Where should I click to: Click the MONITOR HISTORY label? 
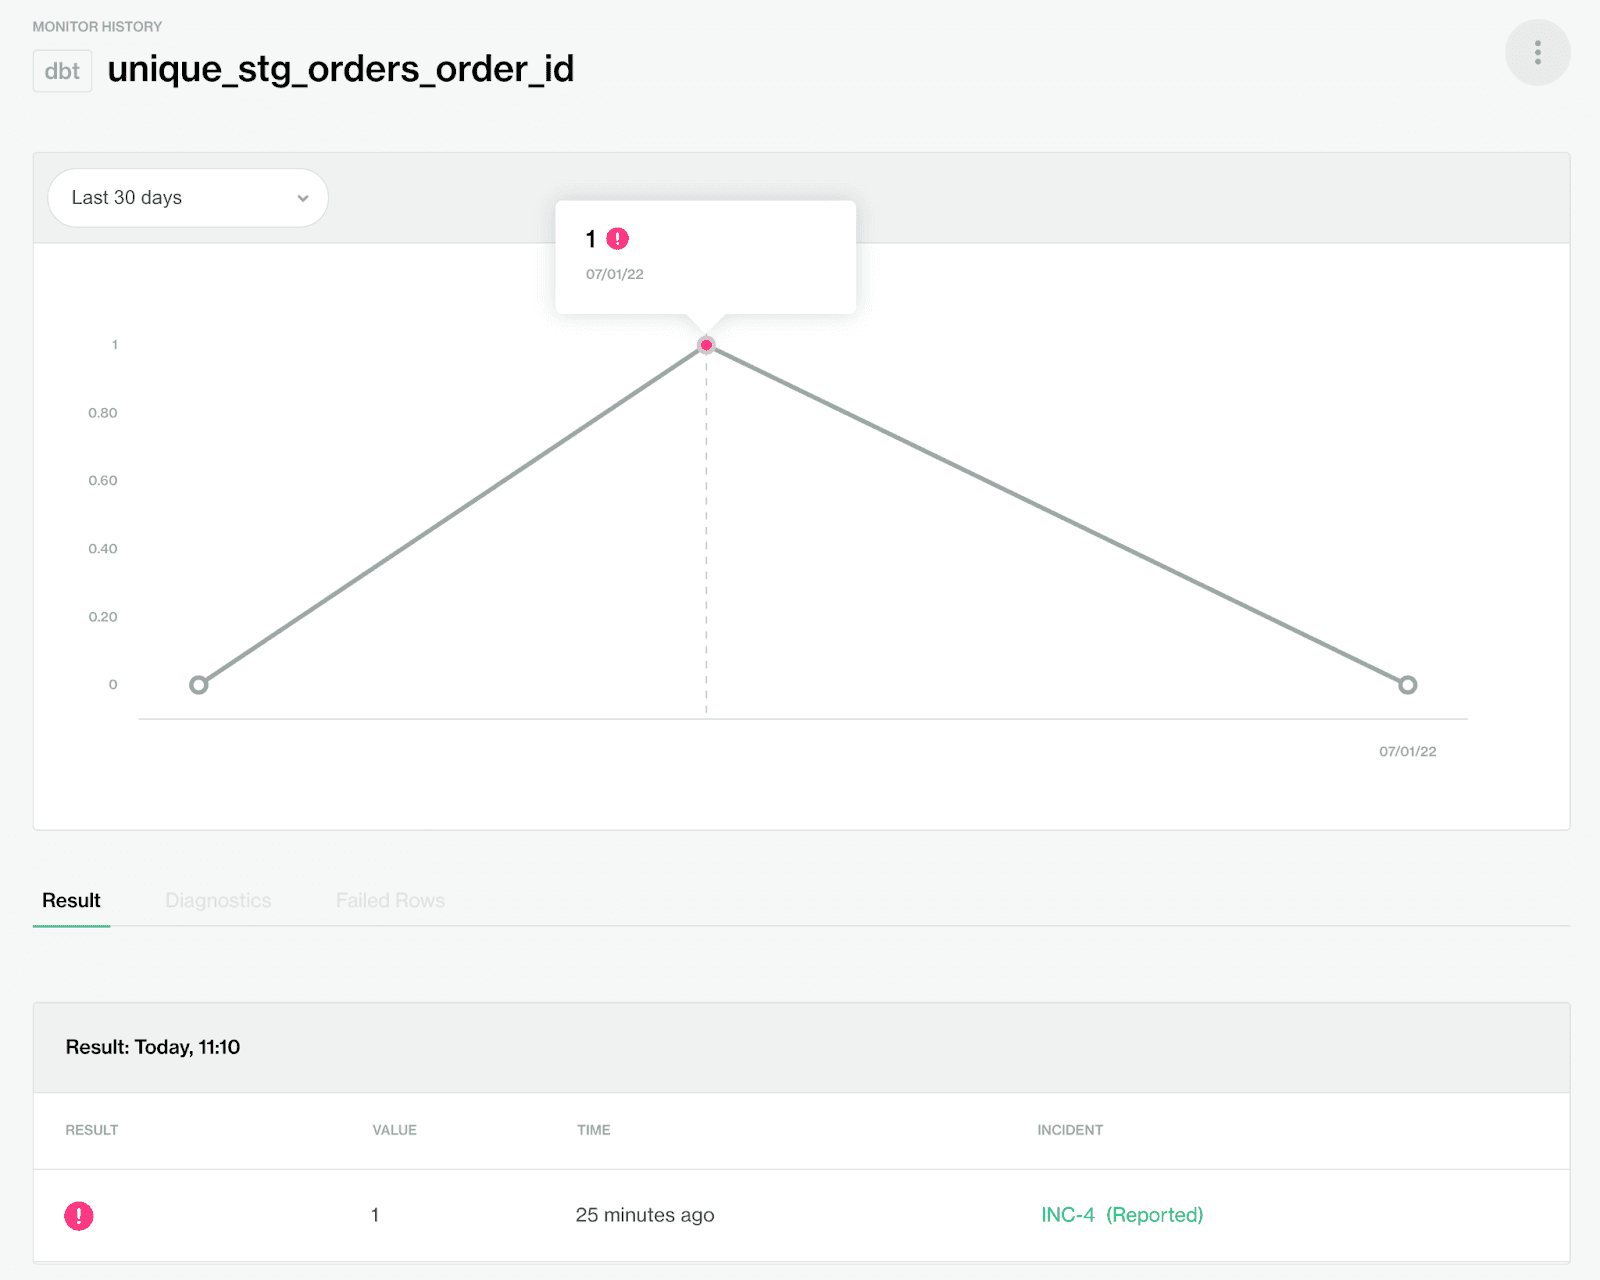97,27
